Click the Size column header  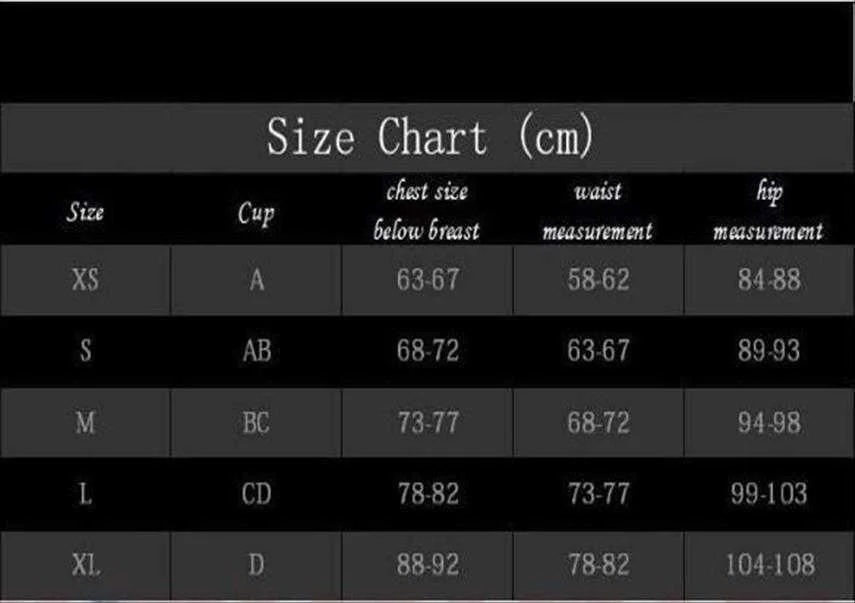86,212
